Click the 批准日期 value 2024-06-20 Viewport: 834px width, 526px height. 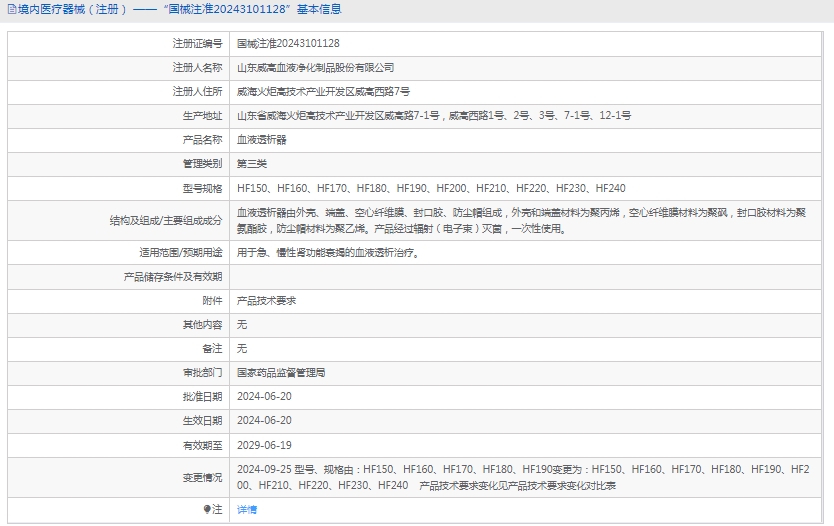(264, 397)
